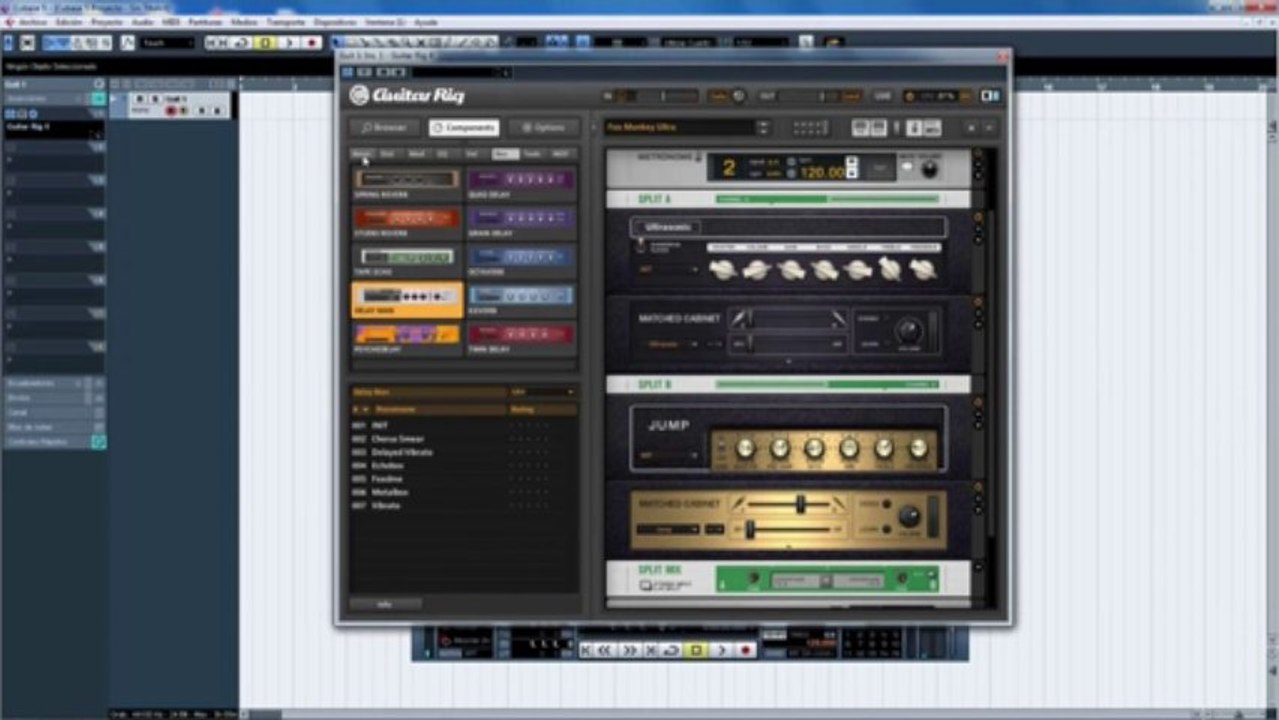Open the Options tab in Guitar Rig

(x=544, y=128)
